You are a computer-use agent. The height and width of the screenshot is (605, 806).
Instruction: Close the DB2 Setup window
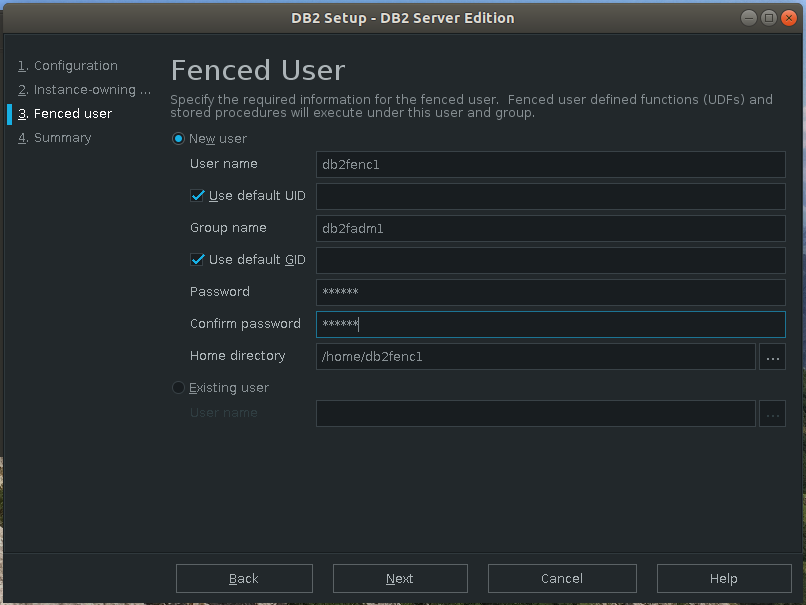coord(788,18)
